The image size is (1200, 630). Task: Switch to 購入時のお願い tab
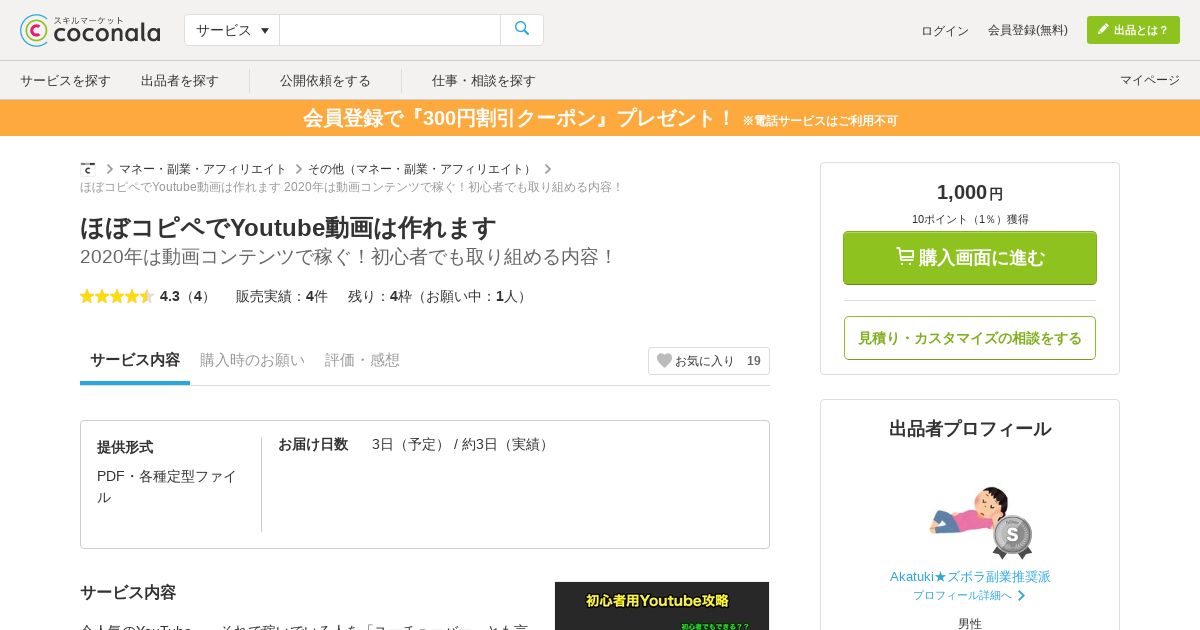pos(252,360)
